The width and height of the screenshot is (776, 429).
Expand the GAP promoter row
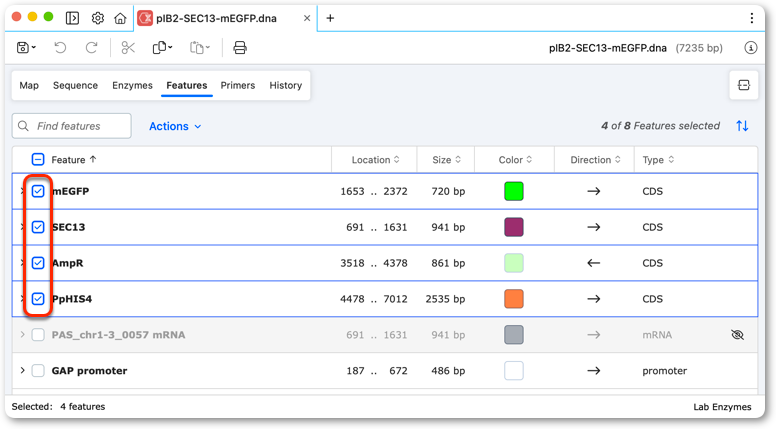22,371
